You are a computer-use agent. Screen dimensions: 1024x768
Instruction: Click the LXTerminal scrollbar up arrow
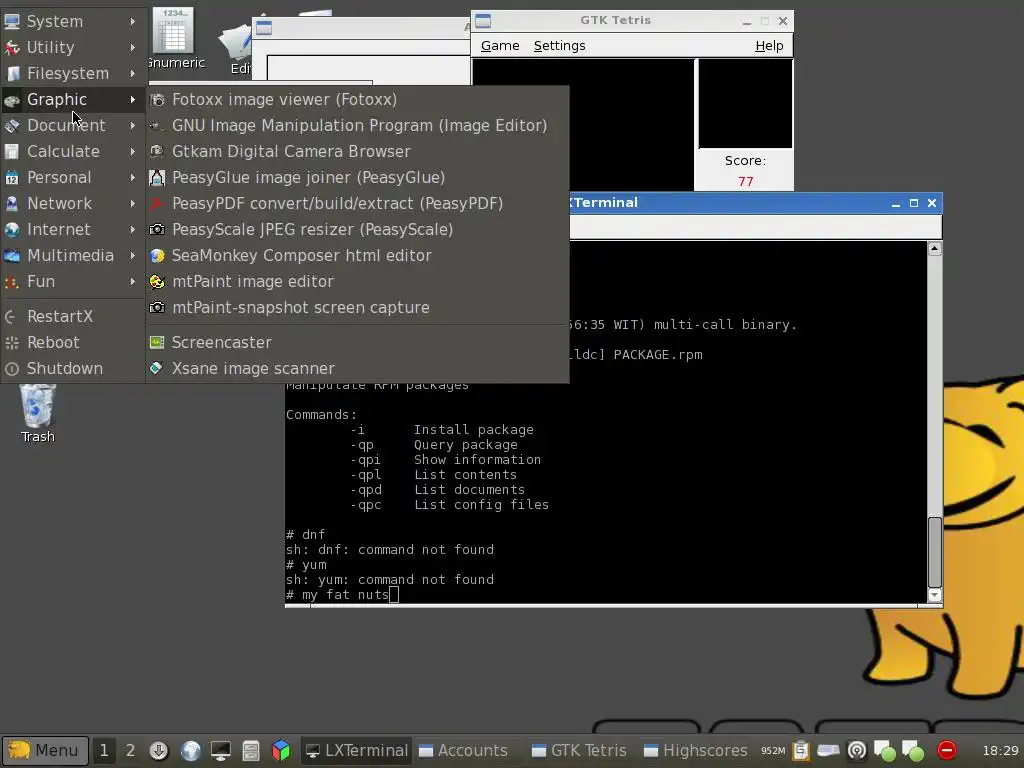(935, 249)
